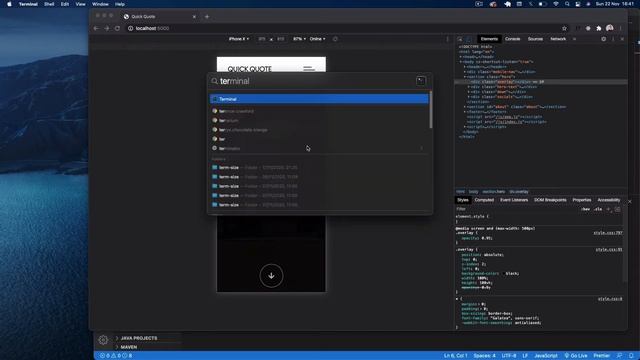Click the Spotlight search field
The width and height of the screenshot is (640, 360).
point(312,81)
